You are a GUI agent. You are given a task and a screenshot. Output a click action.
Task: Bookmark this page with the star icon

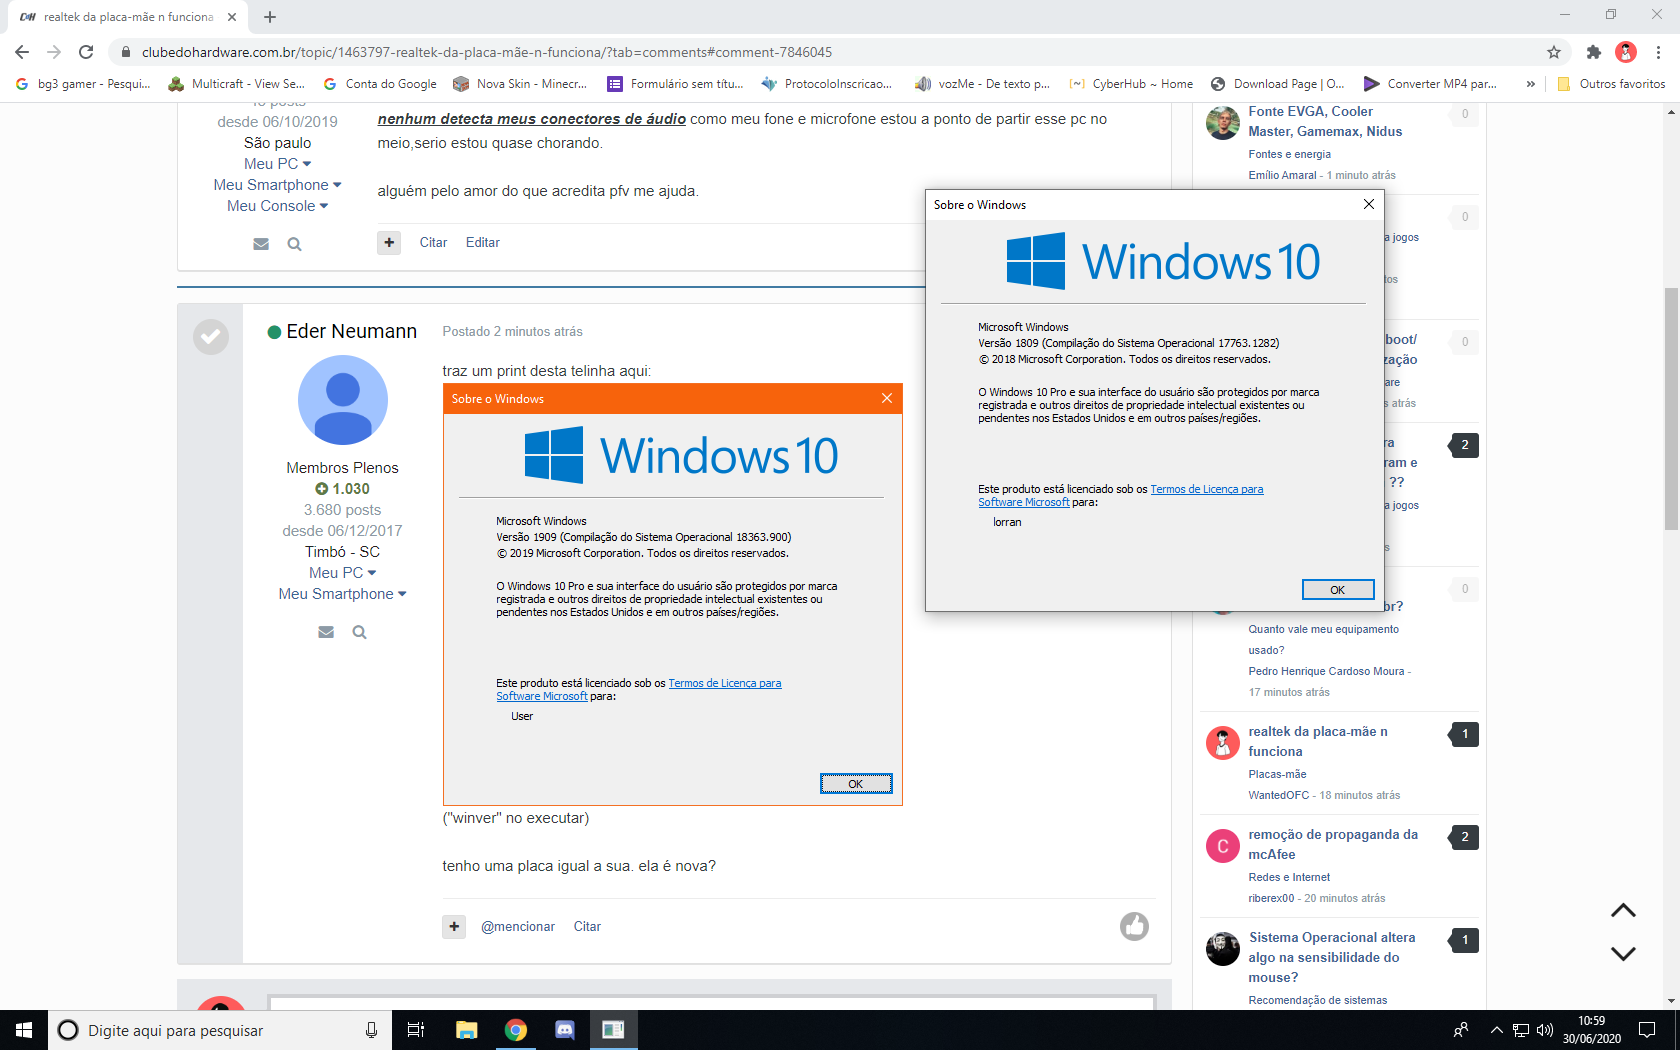(1554, 52)
